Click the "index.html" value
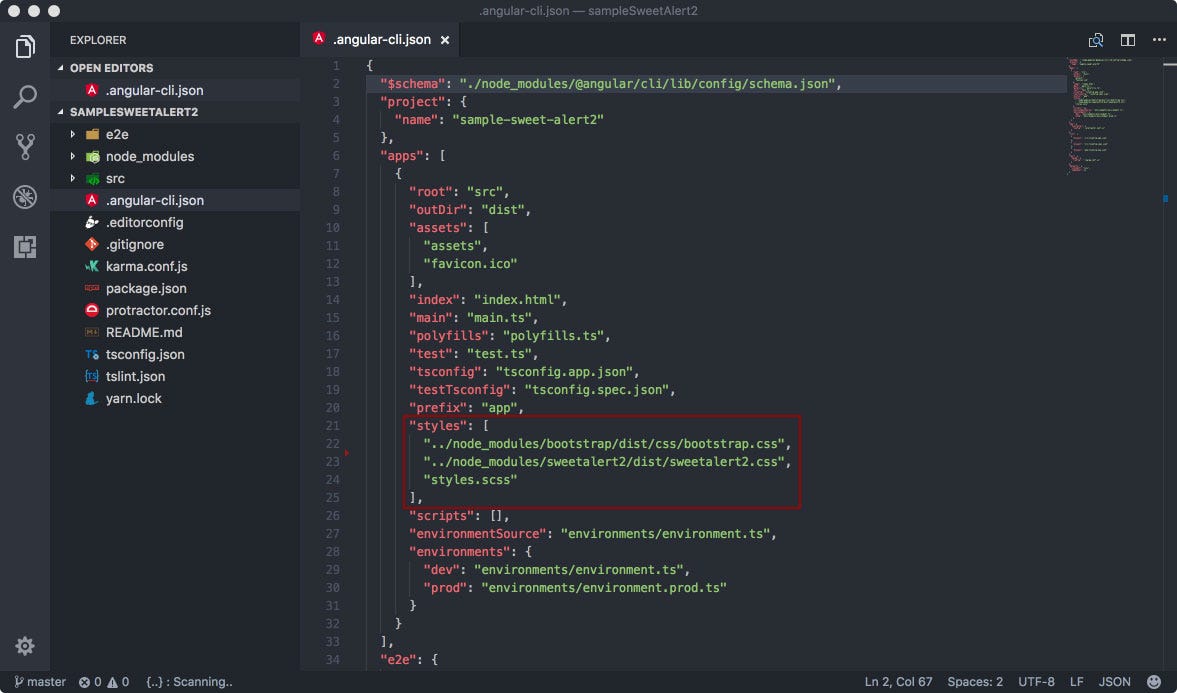The width and height of the screenshot is (1177, 693). click(x=517, y=300)
